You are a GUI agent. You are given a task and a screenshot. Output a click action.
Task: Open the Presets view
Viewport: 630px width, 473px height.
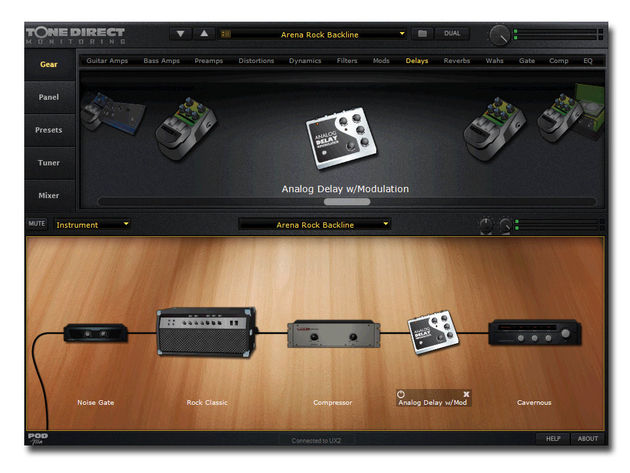[x=49, y=130]
